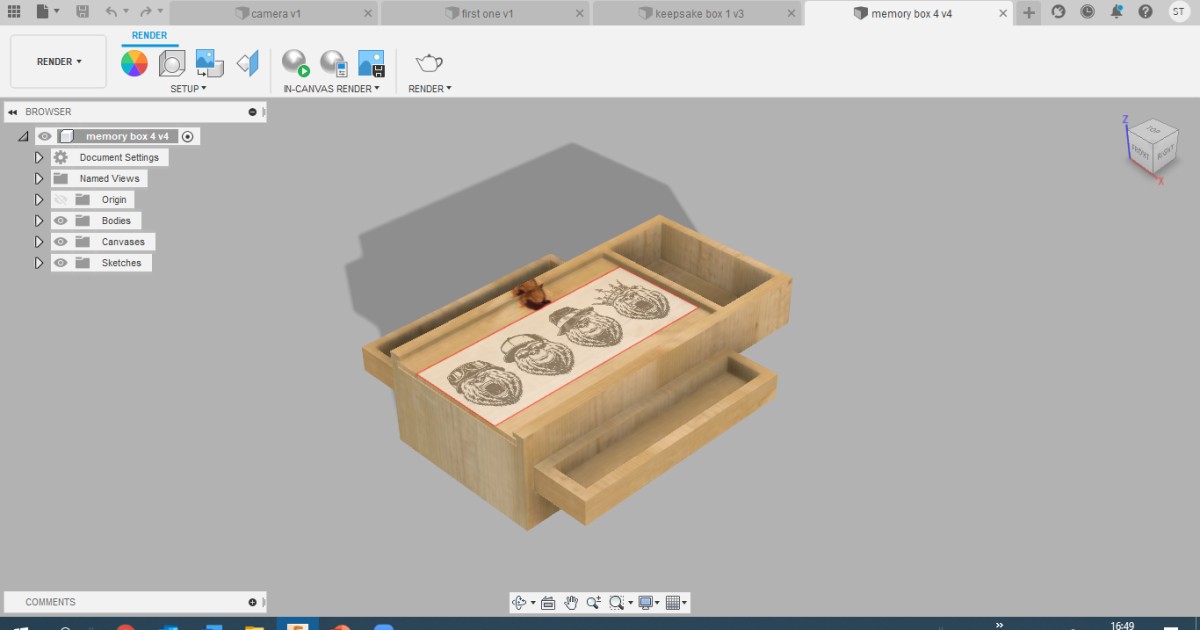Hide the Sketches folder
This screenshot has width=1200, height=630.
pyautogui.click(x=60, y=262)
